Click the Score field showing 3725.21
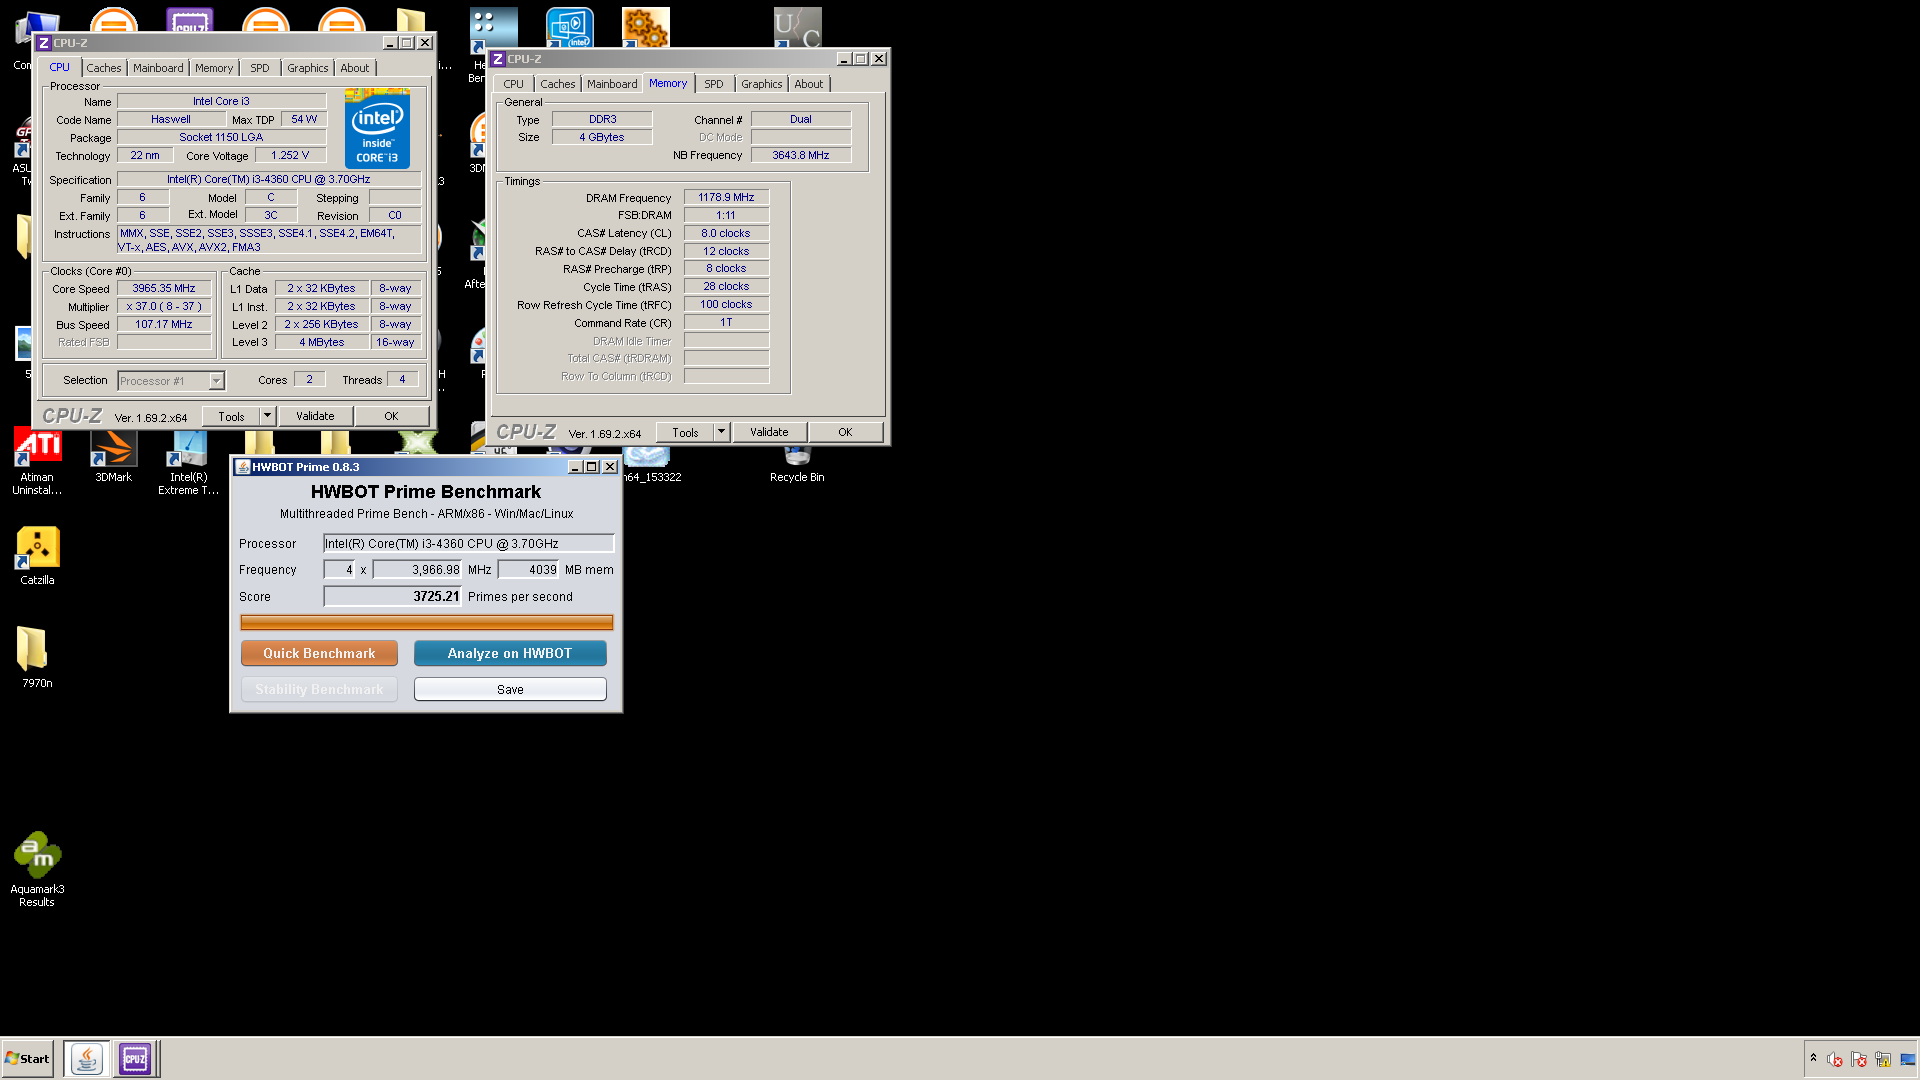 click(392, 596)
